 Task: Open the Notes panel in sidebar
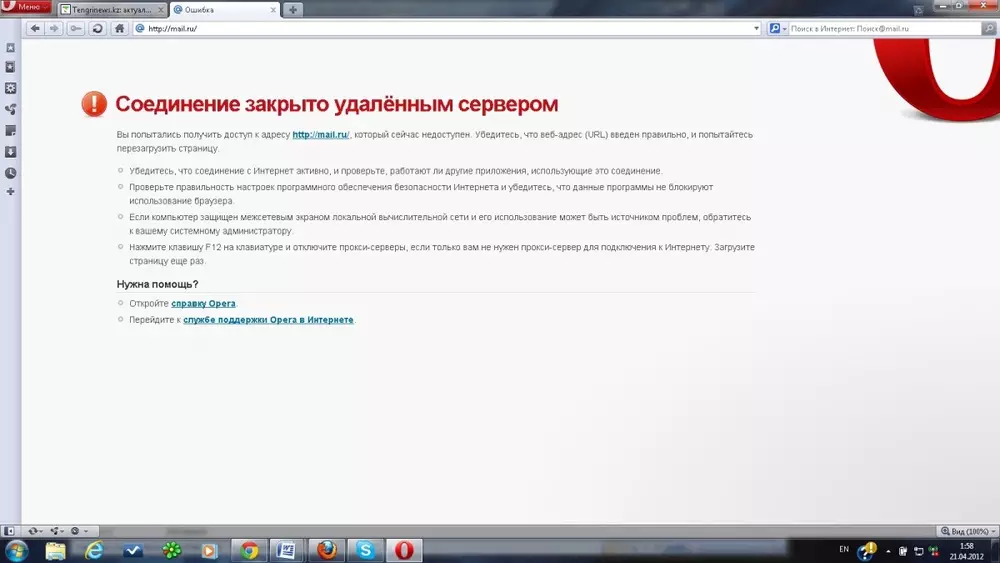click(10, 130)
